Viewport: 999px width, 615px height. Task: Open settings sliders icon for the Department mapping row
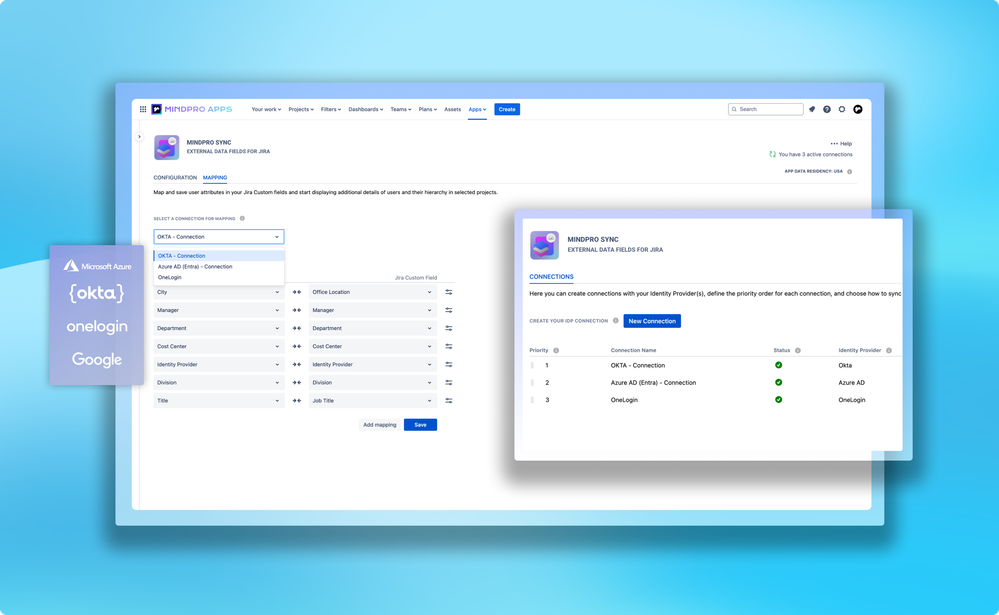(x=449, y=328)
